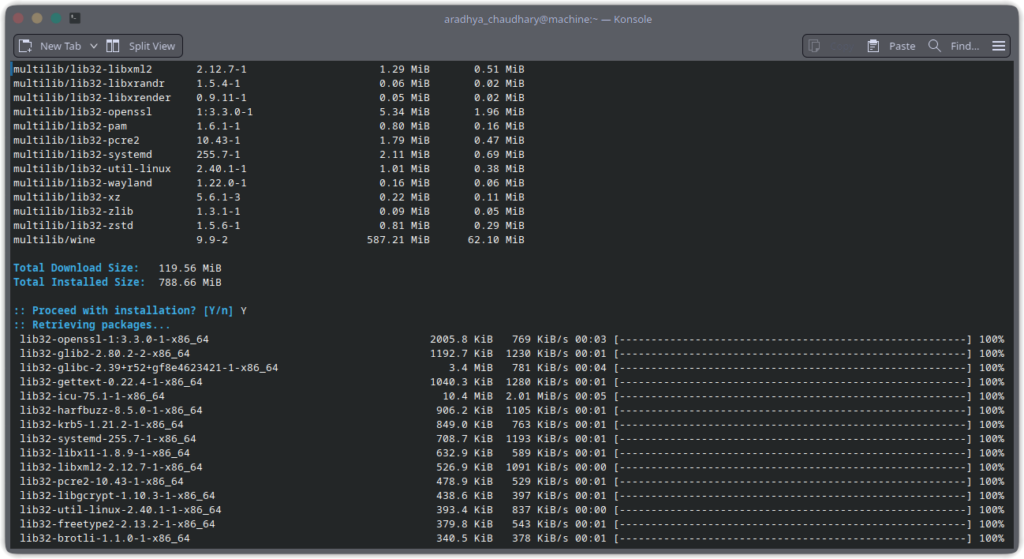The width and height of the screenshot is (1024, 559).
Task: Click the Retrieving packages... line
Action: click(91, 325)
